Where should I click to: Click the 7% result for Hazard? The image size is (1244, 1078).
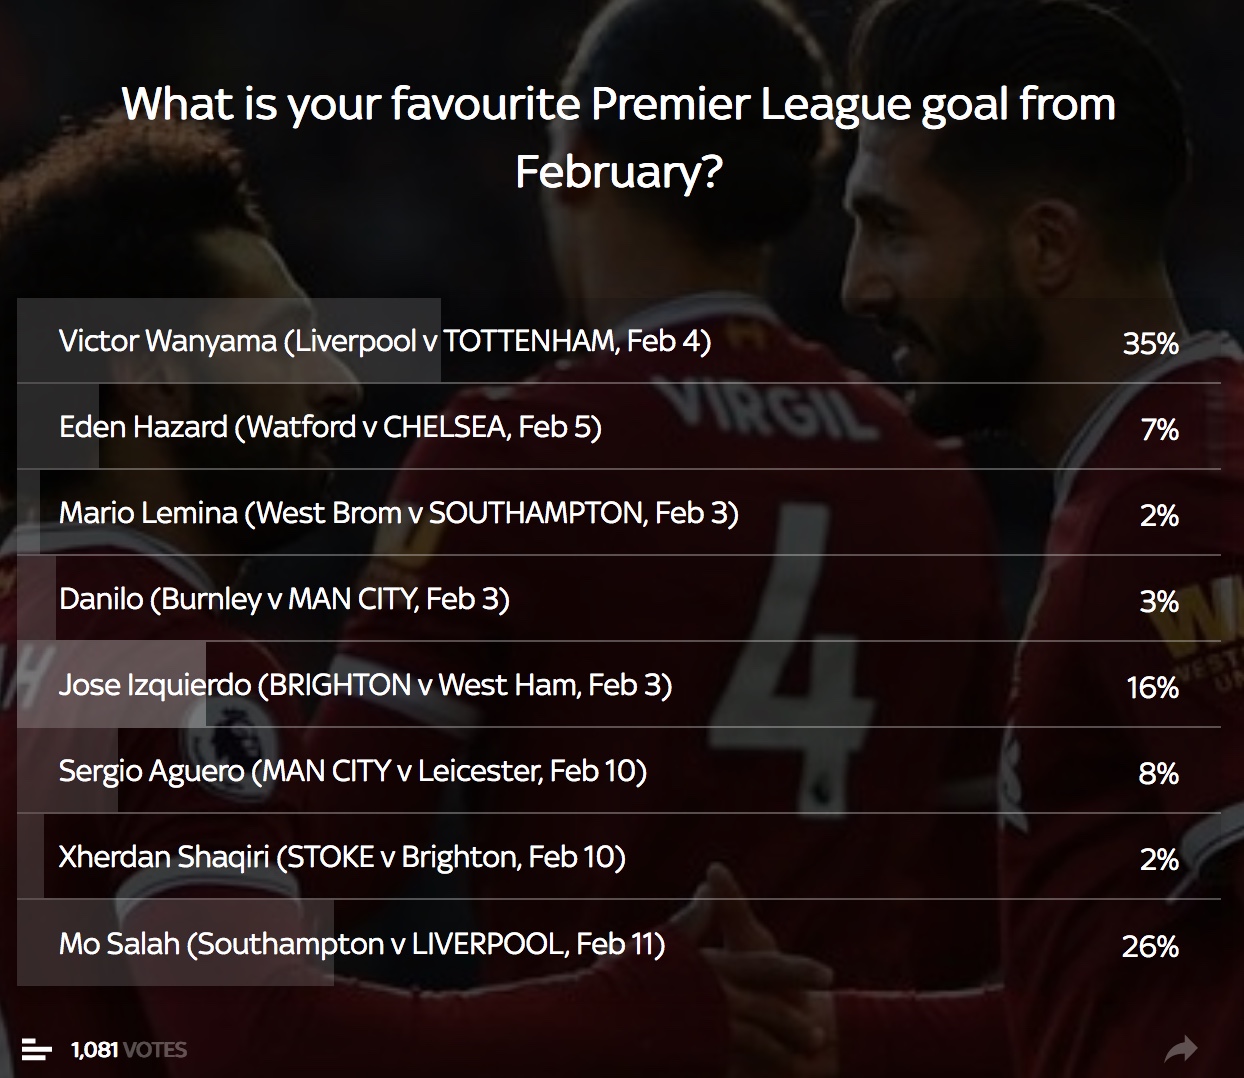(1160, 430)
